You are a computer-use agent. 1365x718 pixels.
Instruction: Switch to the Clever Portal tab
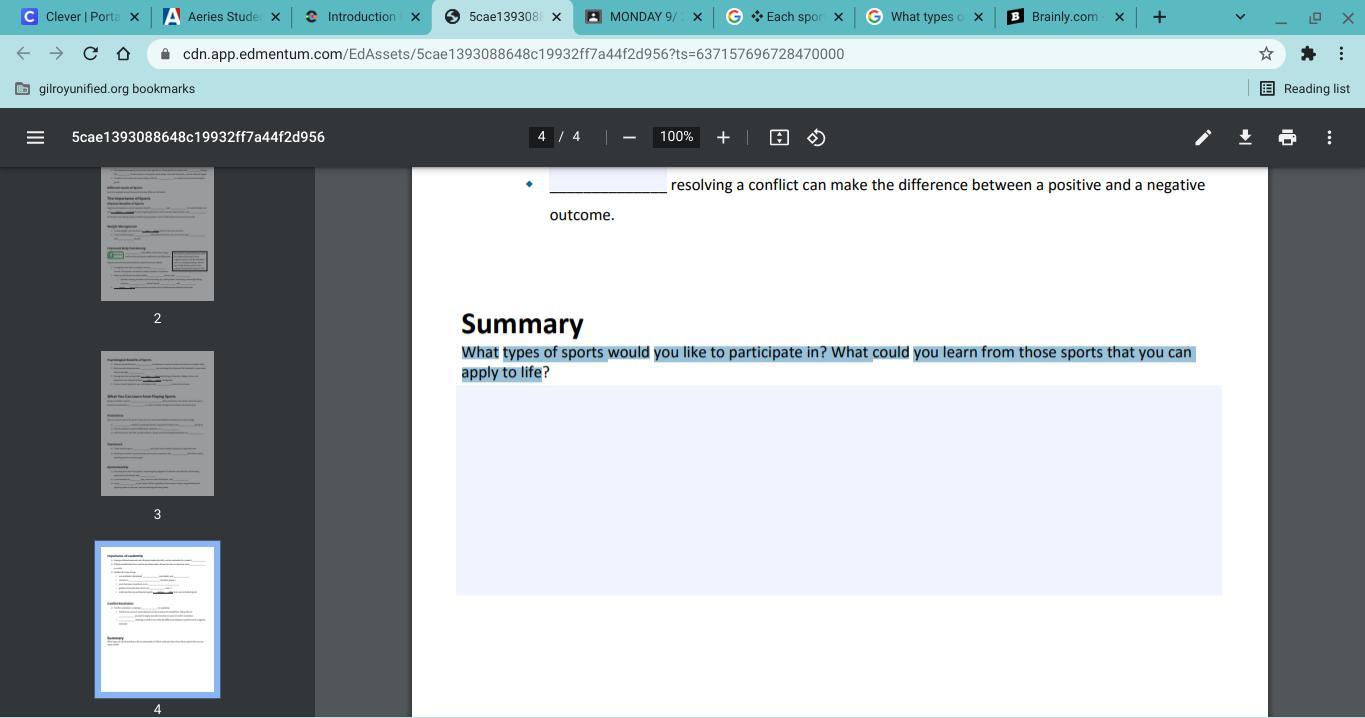81,17
